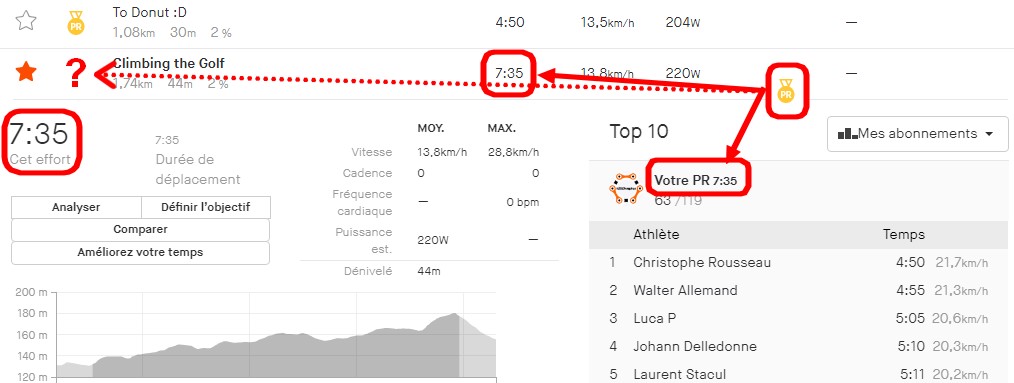Open Walter Allemand's athlete profile

point(685,290)
